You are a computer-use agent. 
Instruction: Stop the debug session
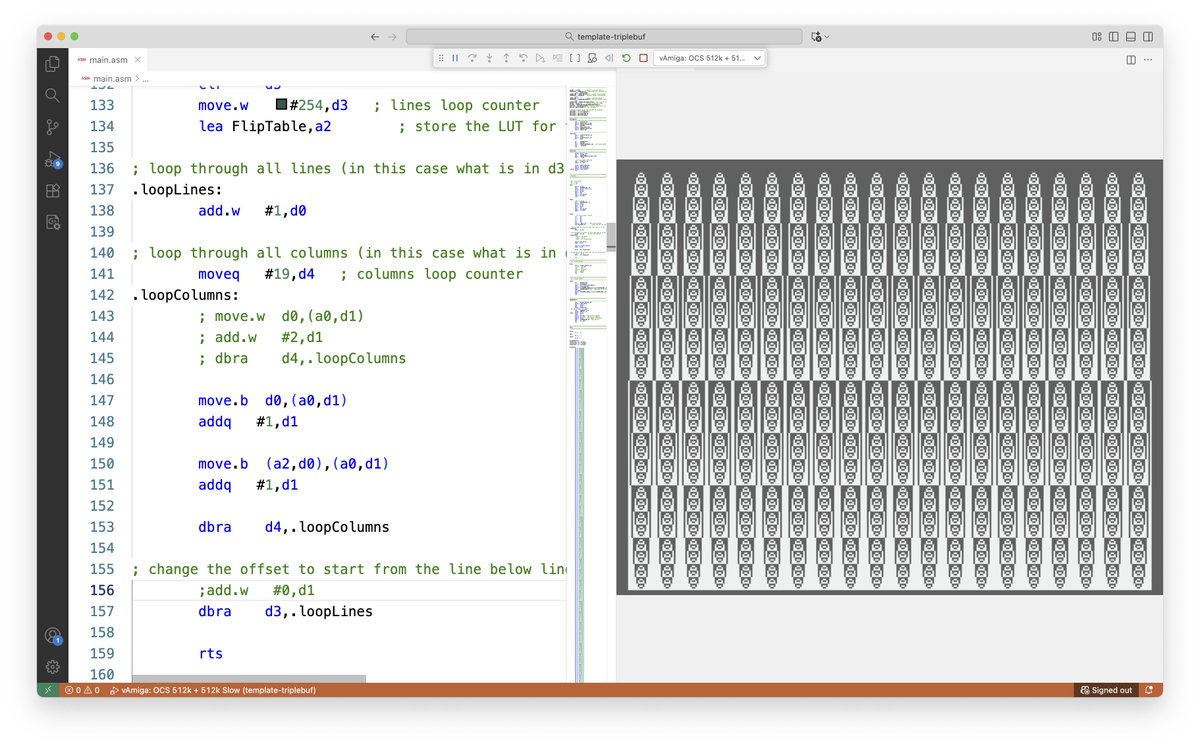643,59
